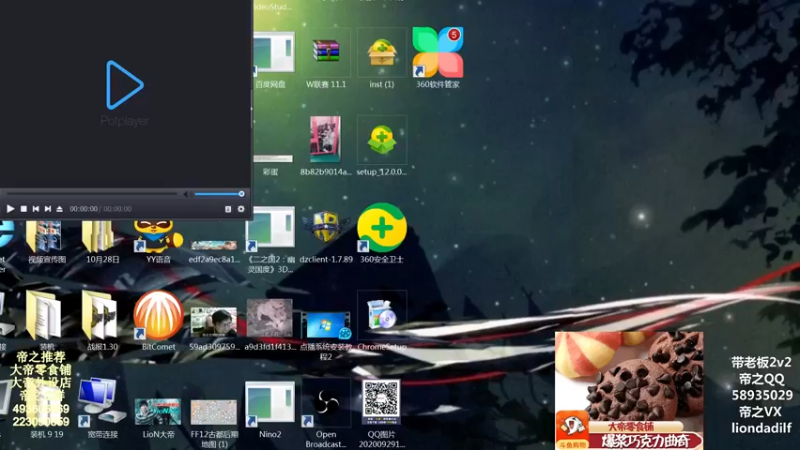The image size is (800, 450).
Task: Open the 点播系统安装教程2 video file
Action: 326,334
